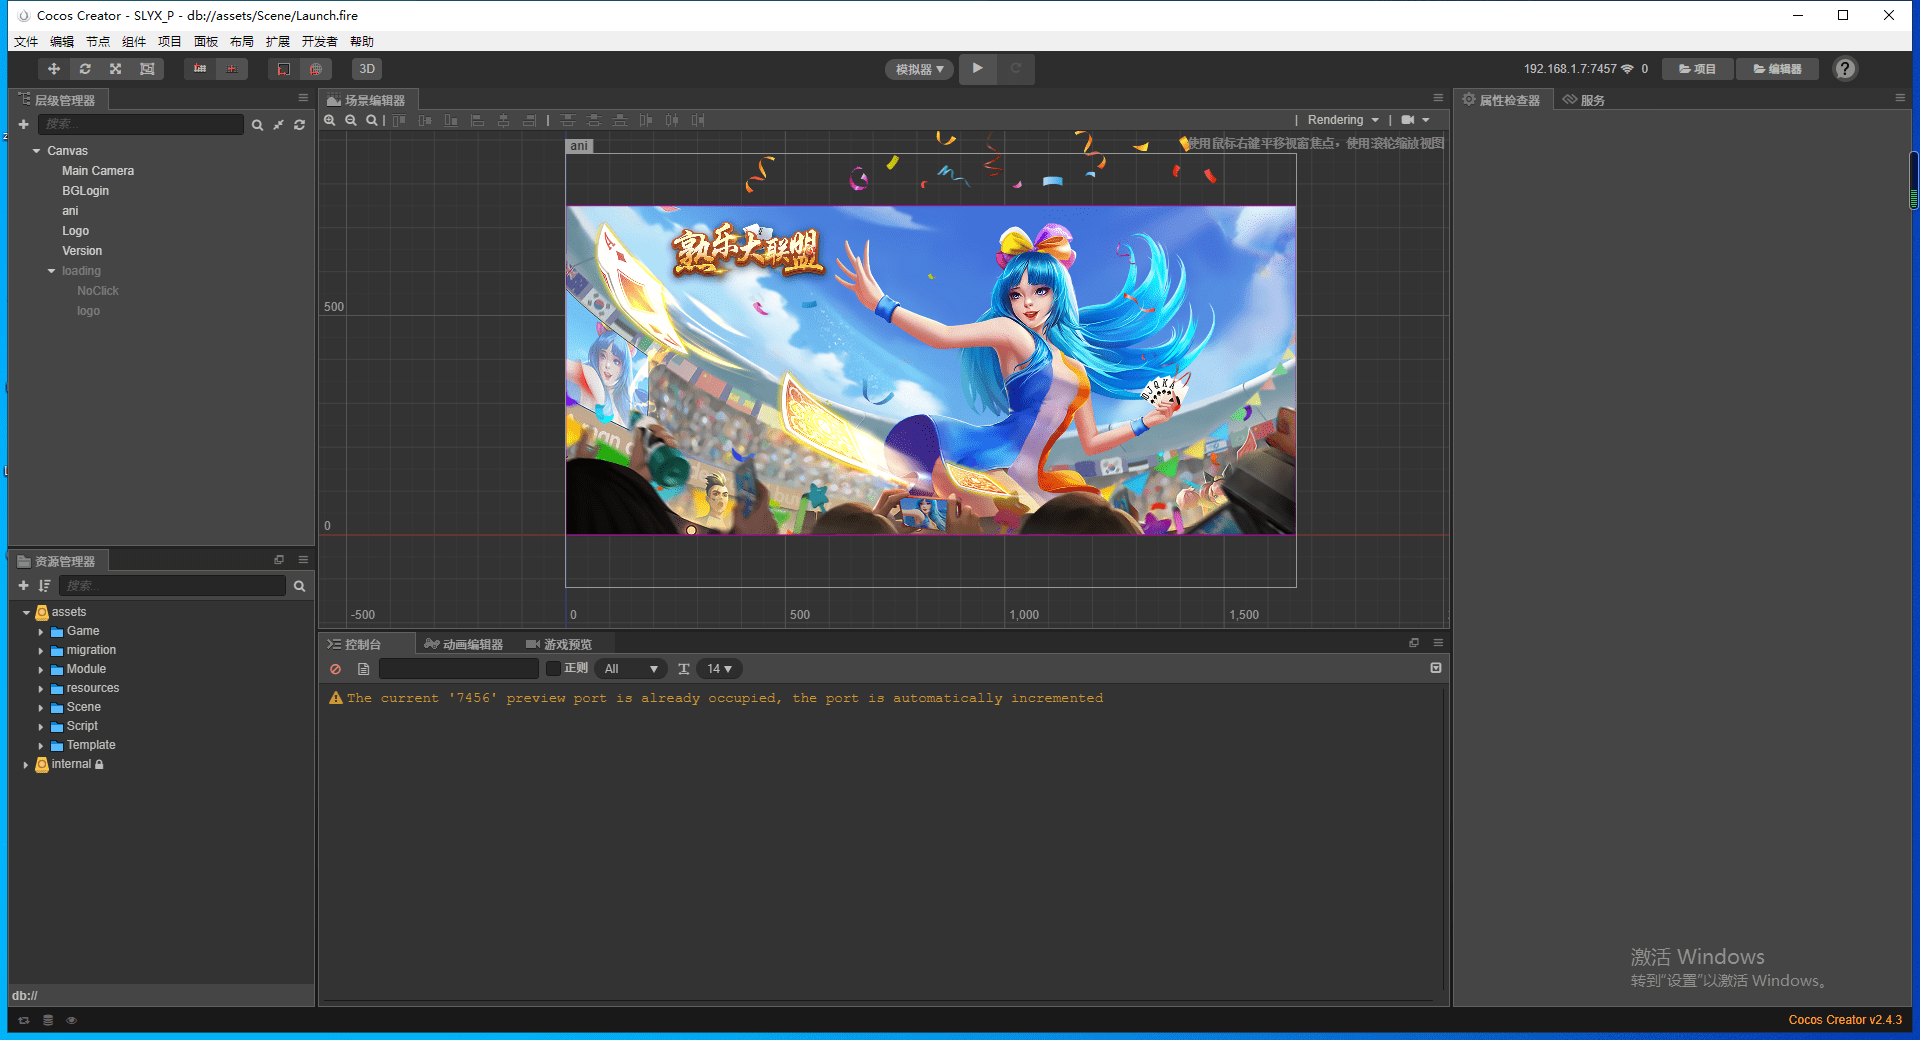Expand the Game folder

tap(41, 632)
